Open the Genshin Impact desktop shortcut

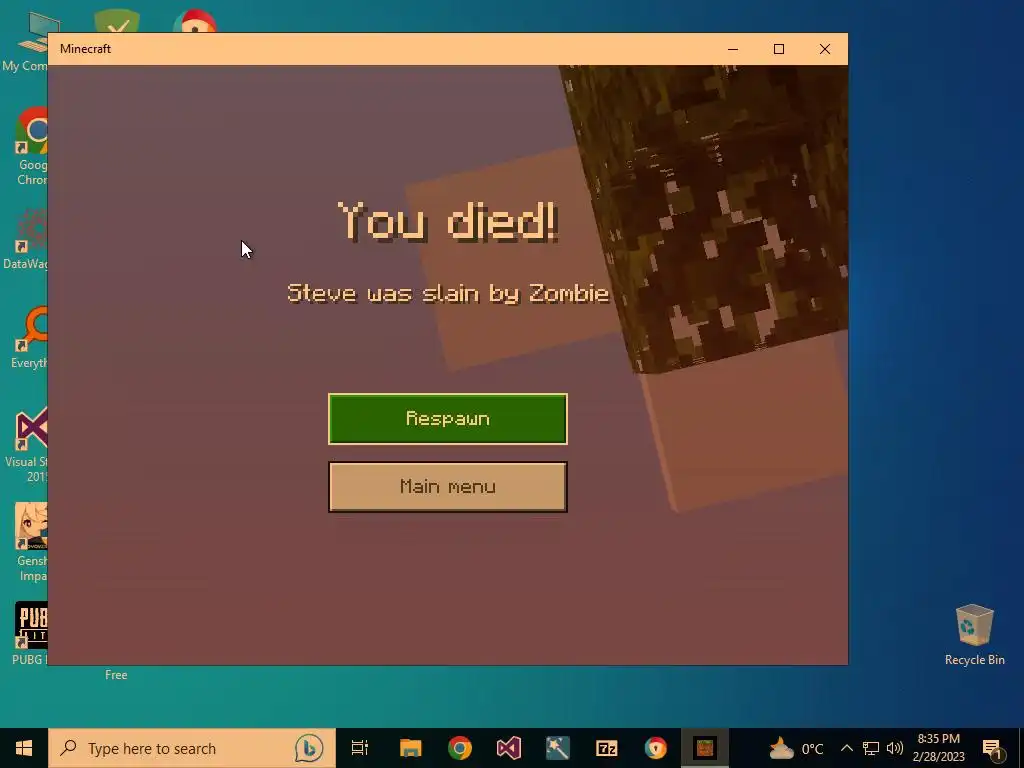[x=30, y=543]
